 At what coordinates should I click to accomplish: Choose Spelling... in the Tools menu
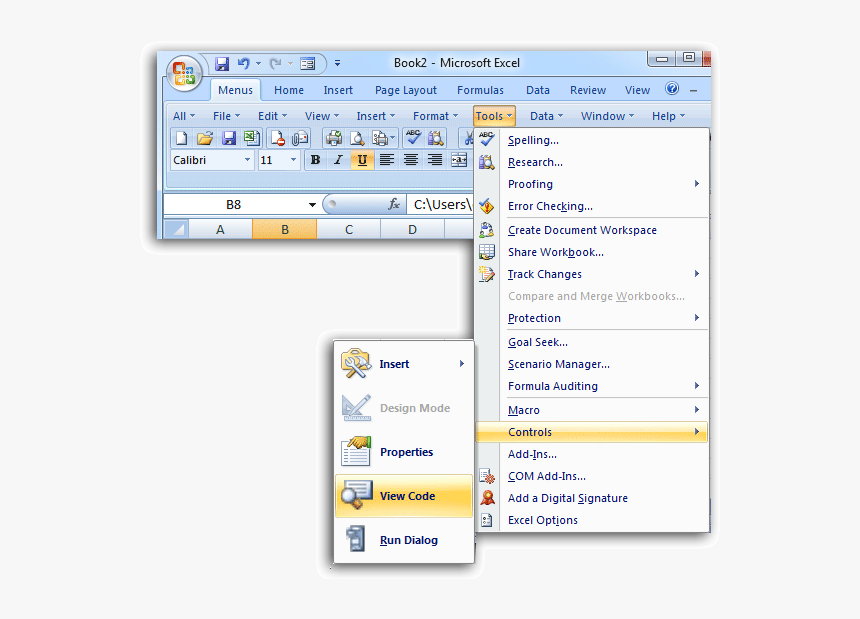(592, 140)
